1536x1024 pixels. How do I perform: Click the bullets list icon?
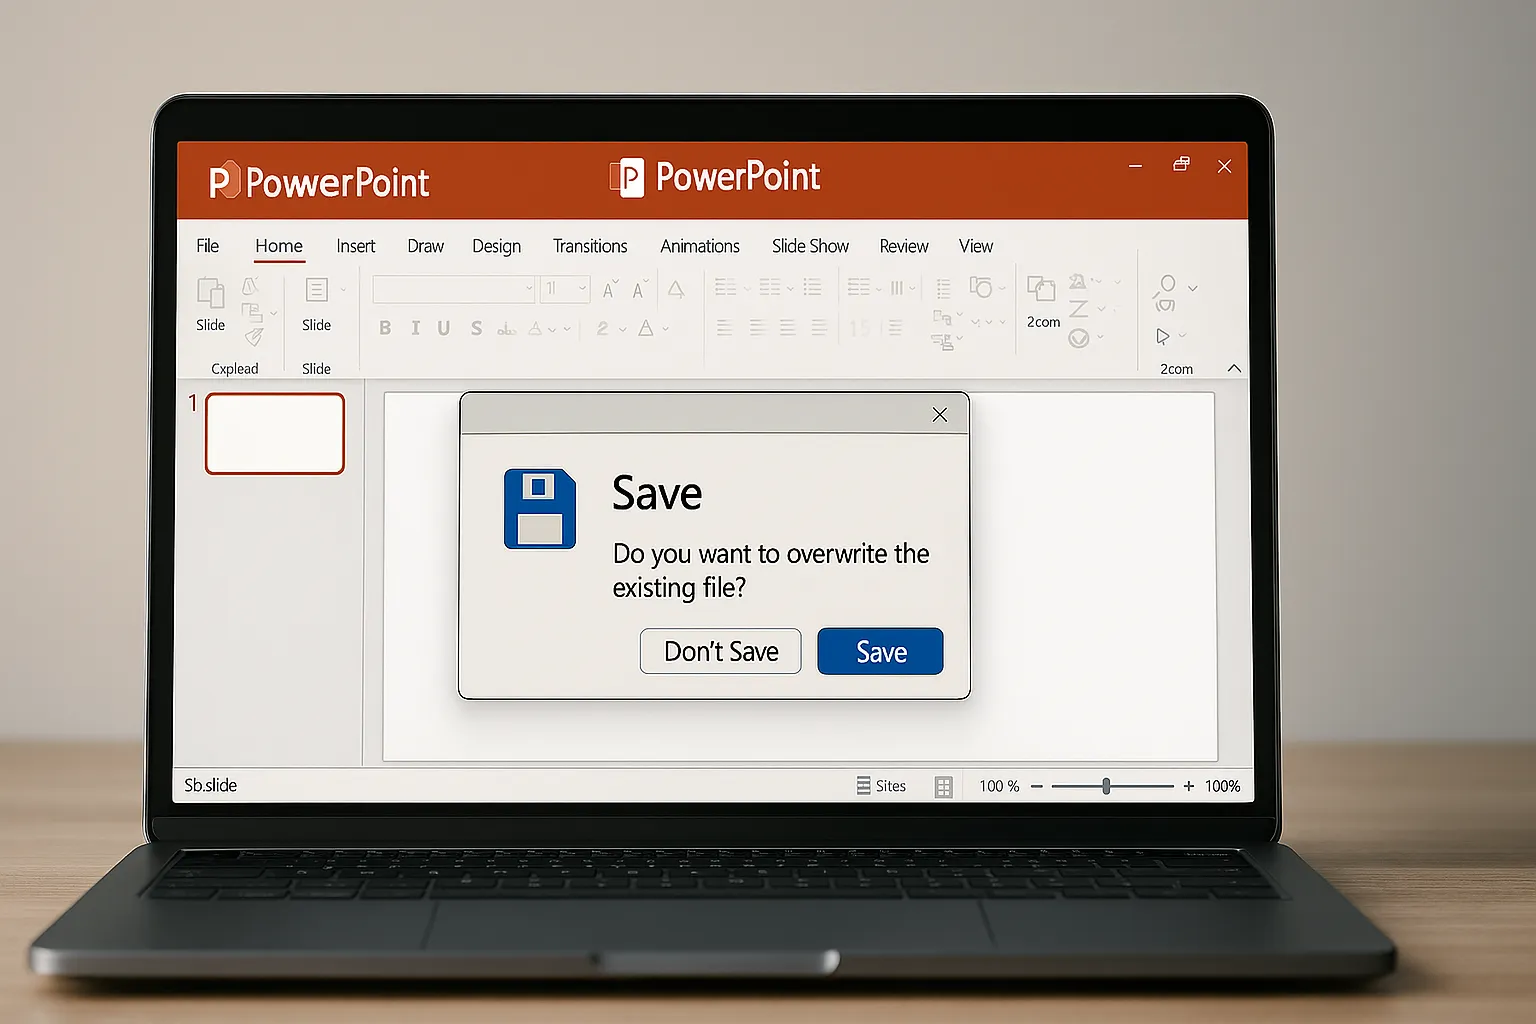(725, 287)
